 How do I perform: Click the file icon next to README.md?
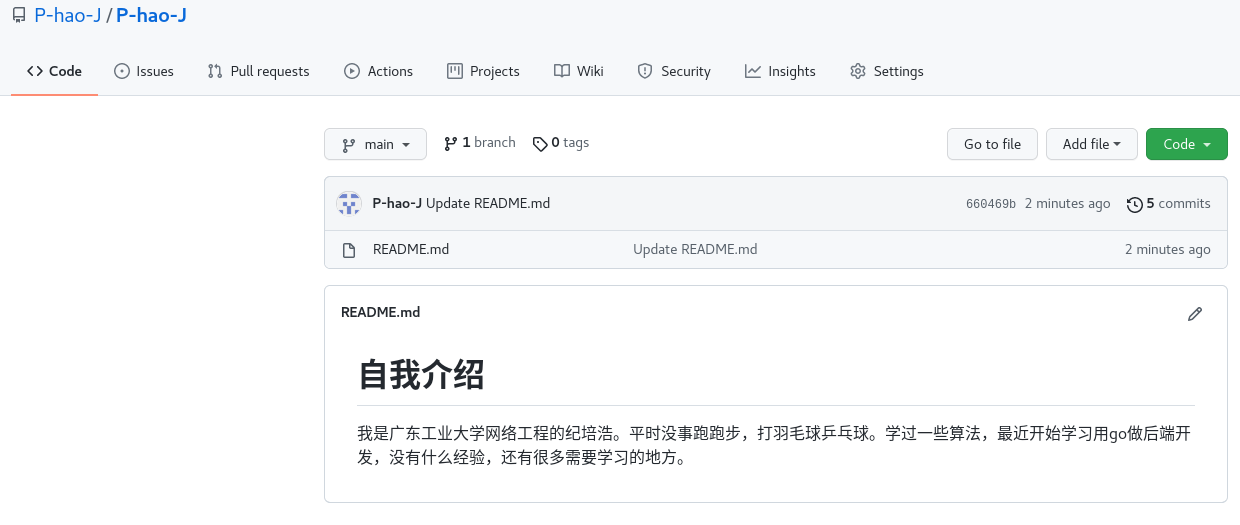coord(349,250)
